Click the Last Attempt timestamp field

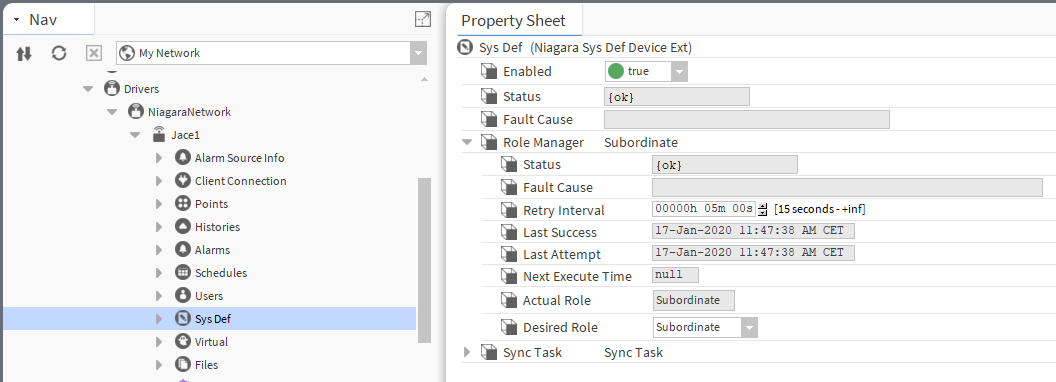754,253
